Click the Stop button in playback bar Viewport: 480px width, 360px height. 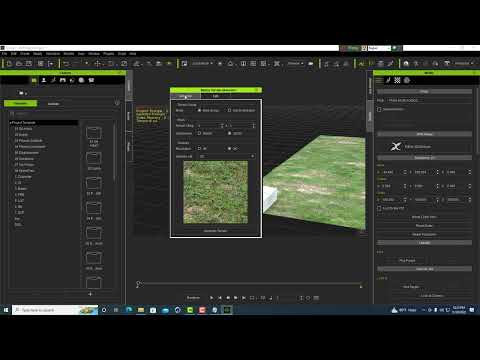(x=228, y=298)
